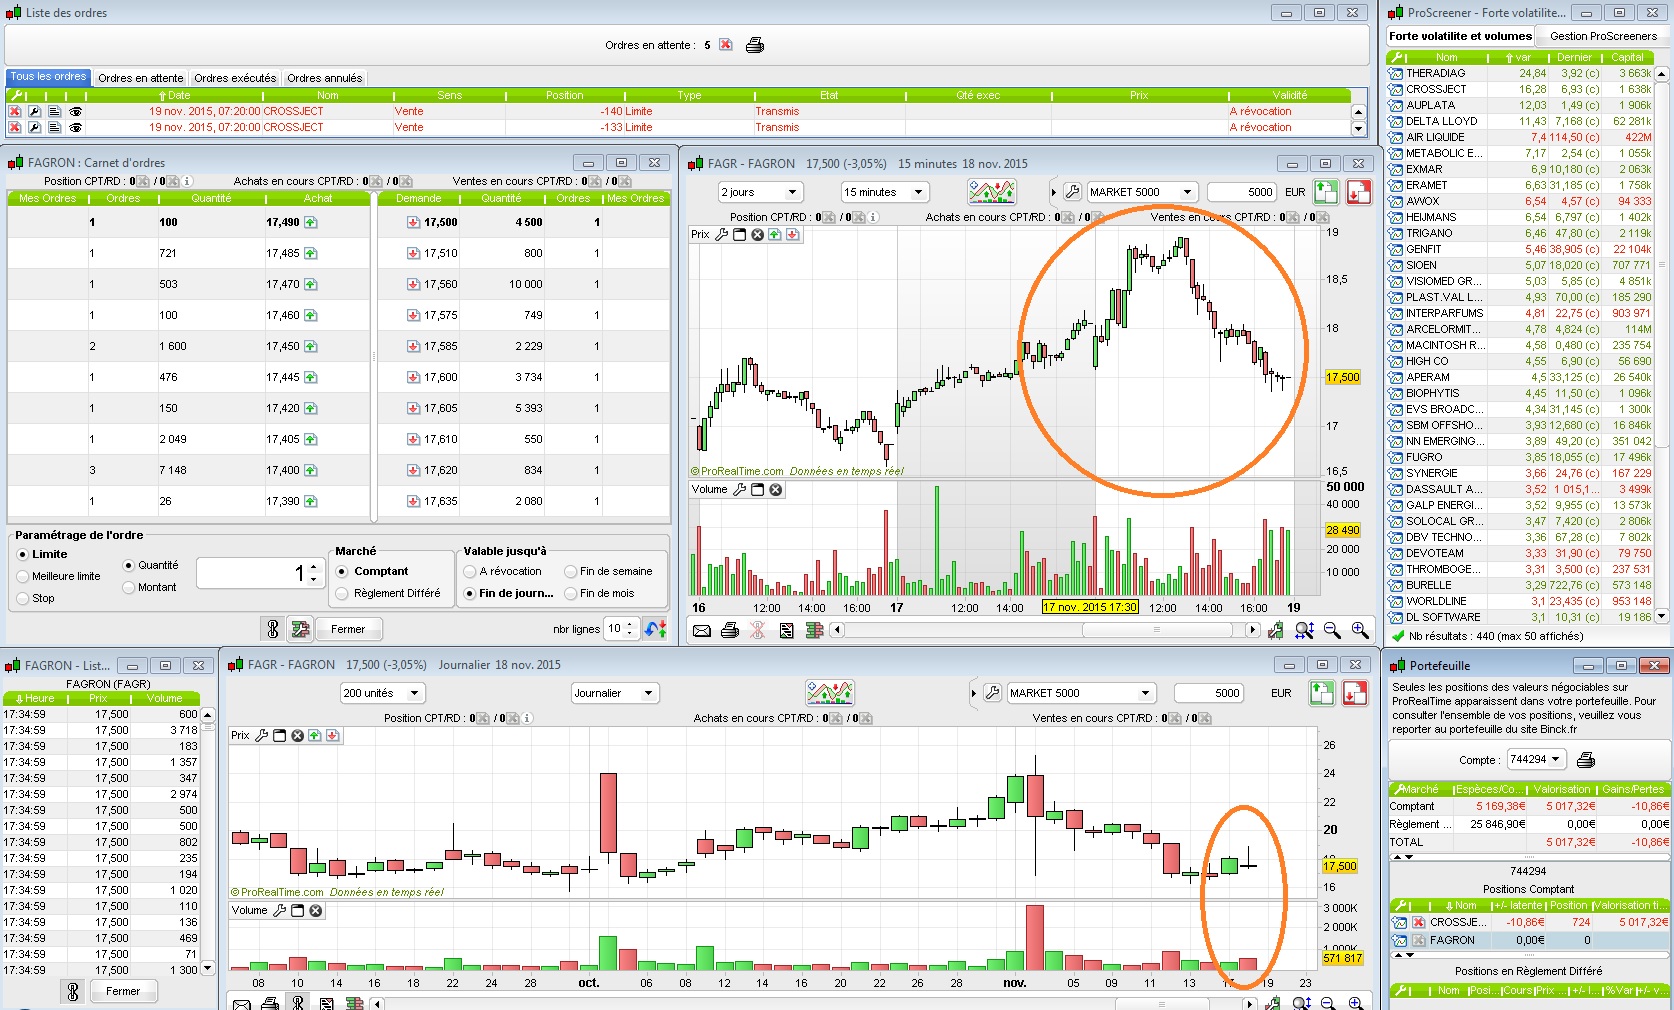Image resolution: width=1674 pixels, height=1010 pixels.
Task: Set validity to Fin de mois
Action: click(571, 593)
